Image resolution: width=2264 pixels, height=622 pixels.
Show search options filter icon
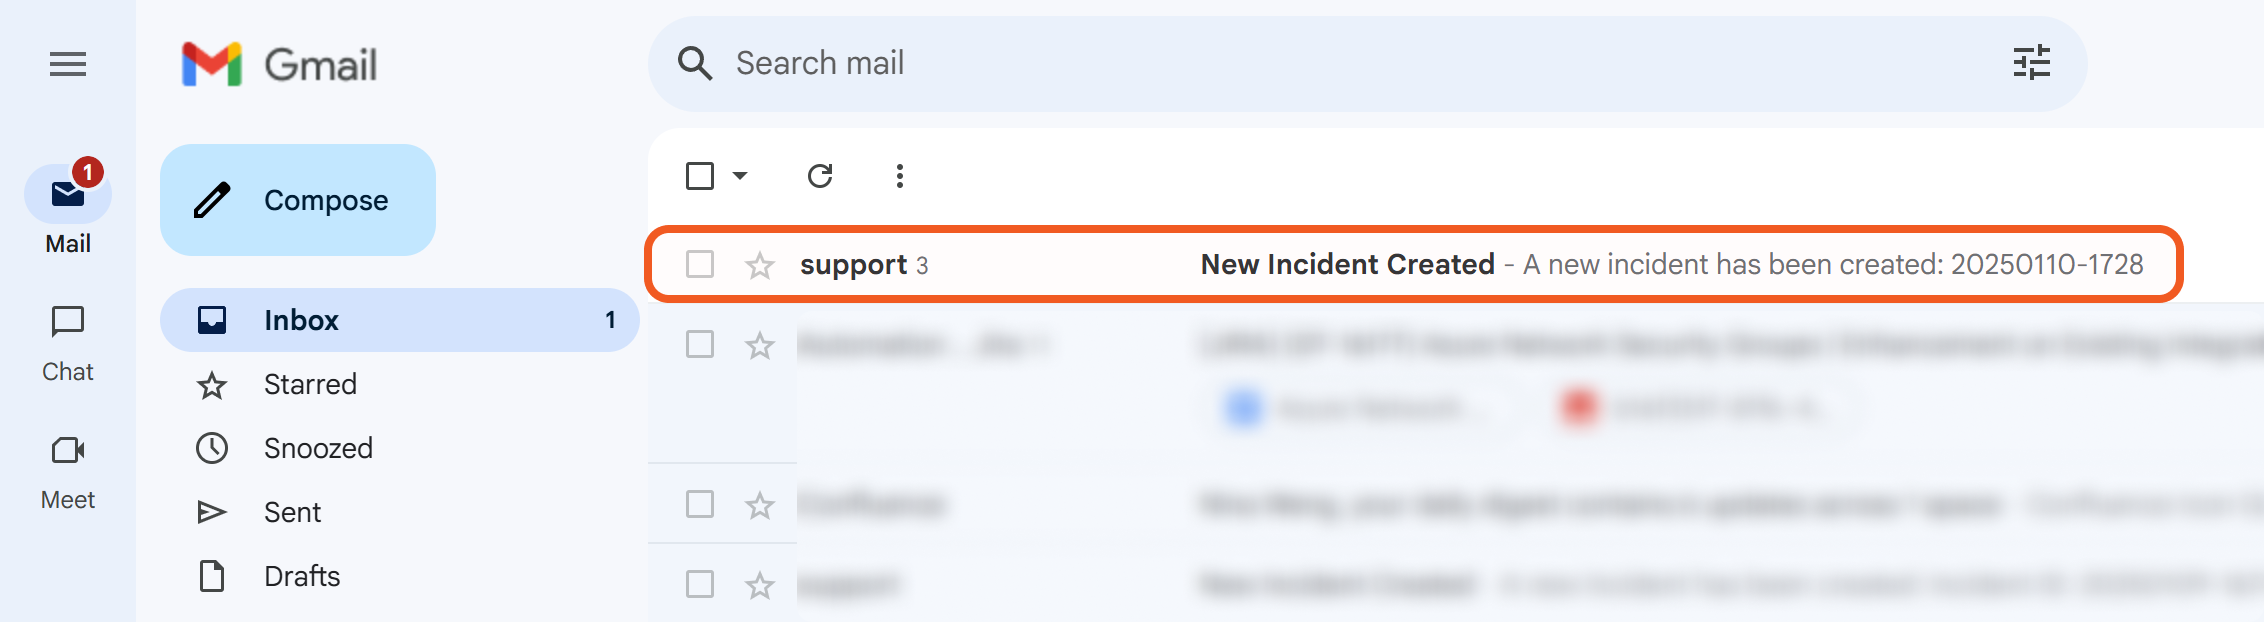[x=2031, y=63]
